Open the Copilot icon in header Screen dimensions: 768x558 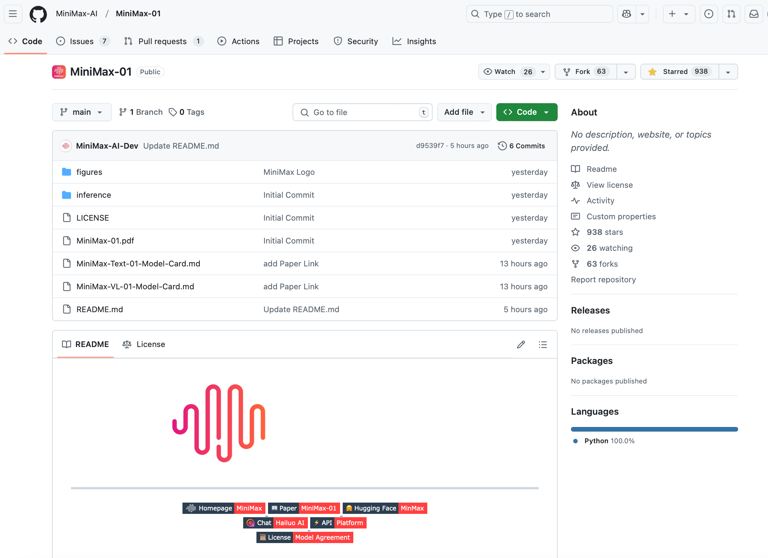627,14
